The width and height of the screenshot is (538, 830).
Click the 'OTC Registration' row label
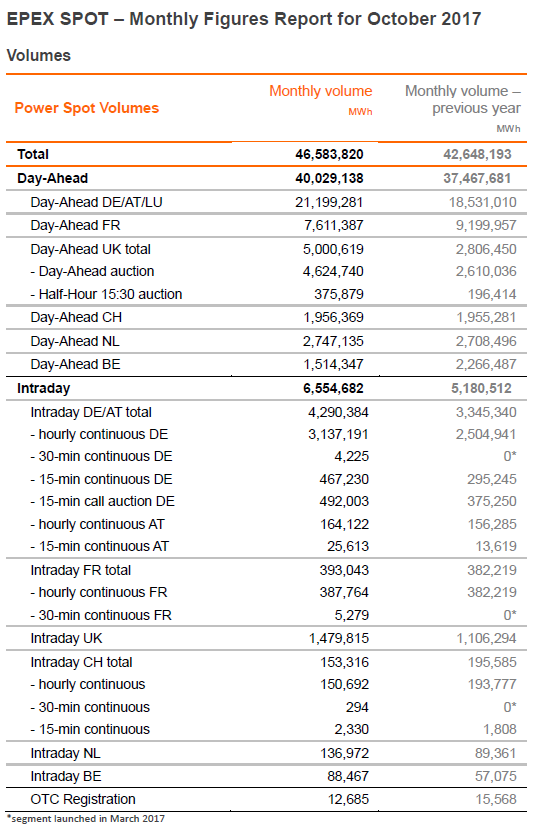pyautogui.click(x=83, y=799)
